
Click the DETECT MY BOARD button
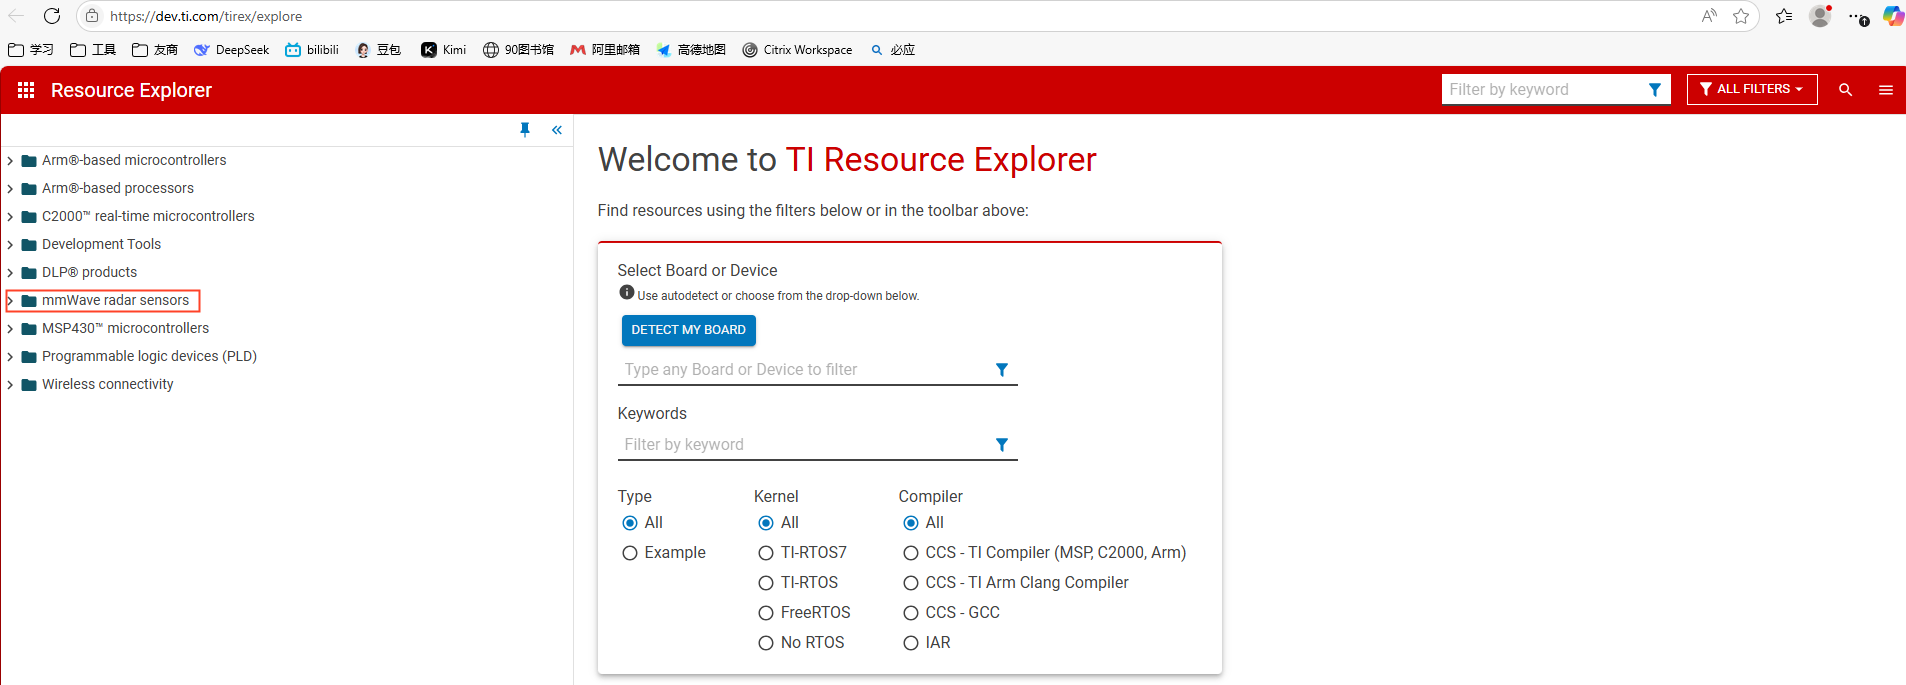coord(689,330)
